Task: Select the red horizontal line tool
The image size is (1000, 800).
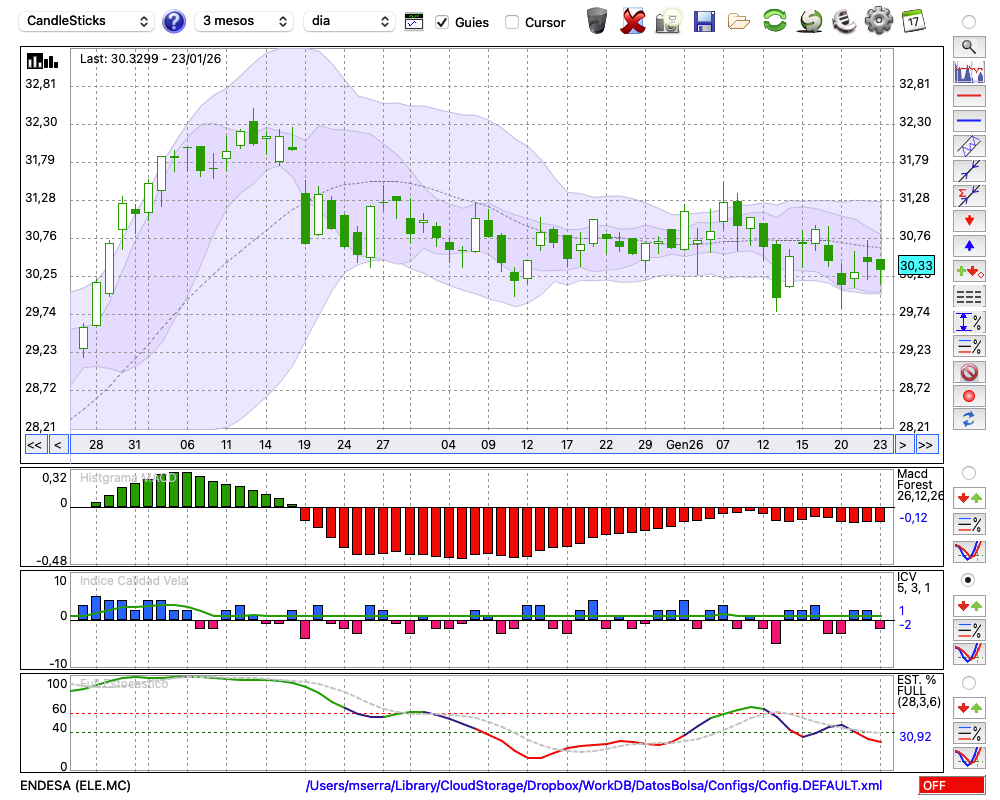Action: (x=968, y=97)
